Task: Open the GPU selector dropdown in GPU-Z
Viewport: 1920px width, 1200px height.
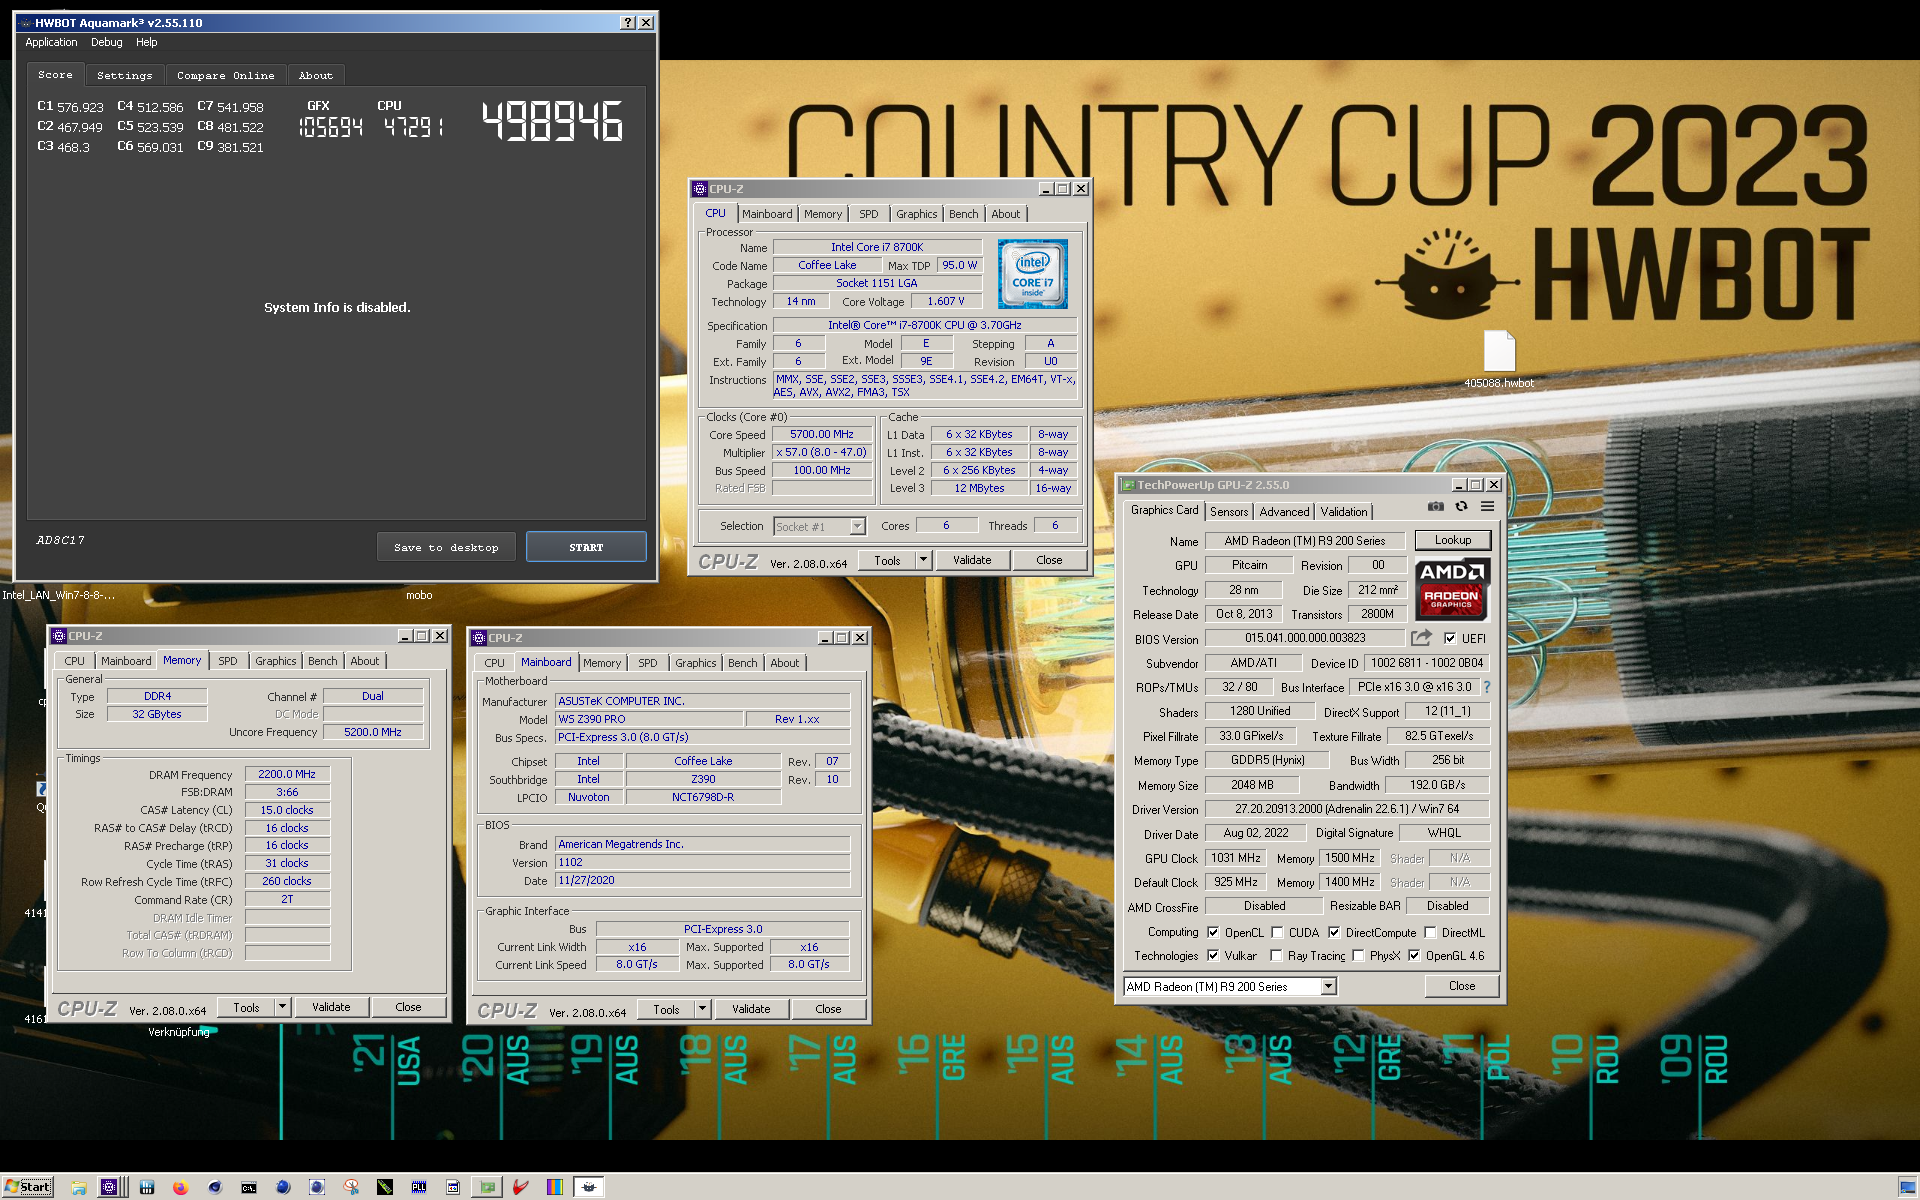Action: point(1328,986)
